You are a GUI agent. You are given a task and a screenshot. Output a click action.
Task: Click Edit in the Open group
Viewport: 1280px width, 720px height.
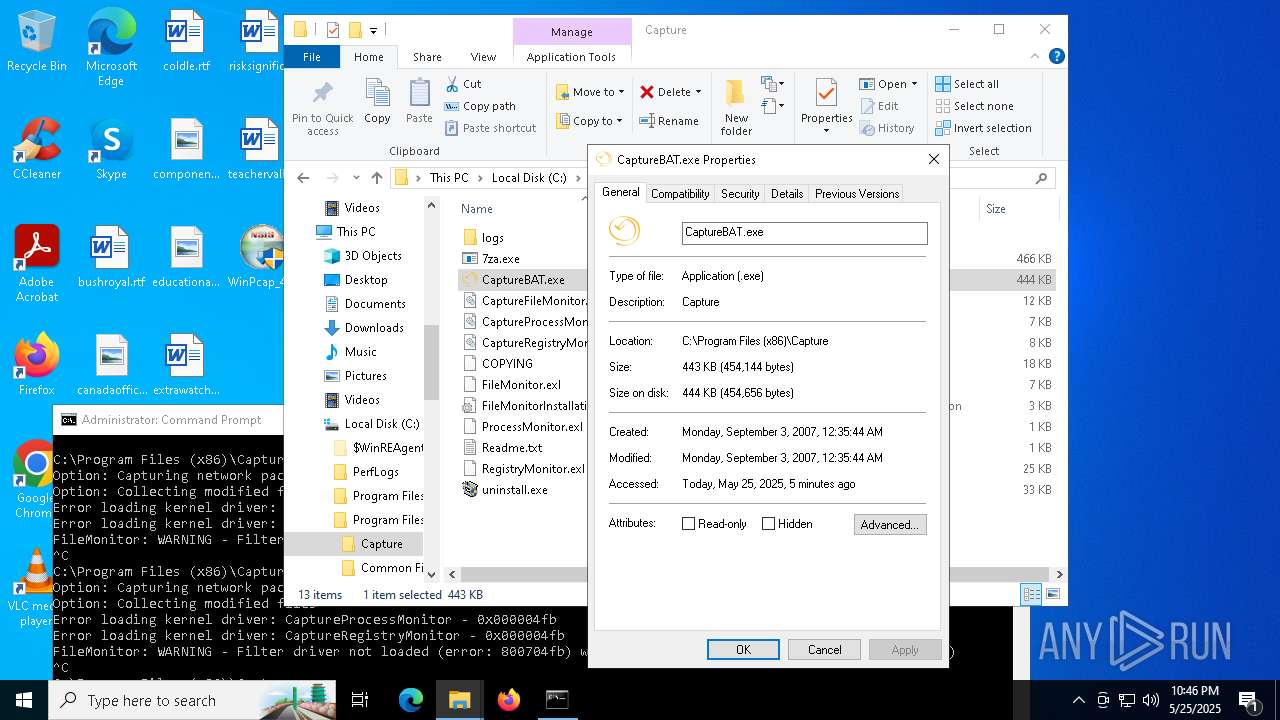(878, 106)
